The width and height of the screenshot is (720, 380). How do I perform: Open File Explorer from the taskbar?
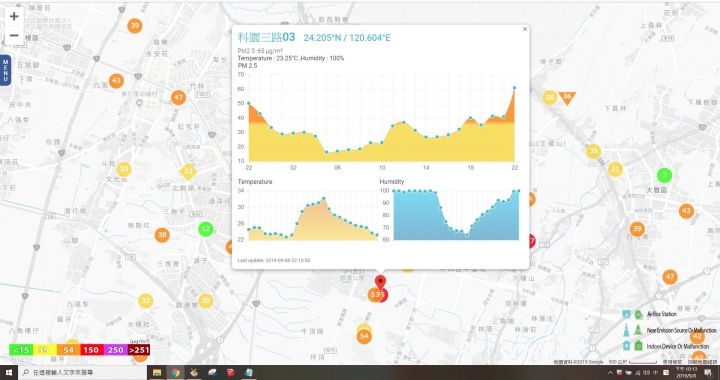157,373
